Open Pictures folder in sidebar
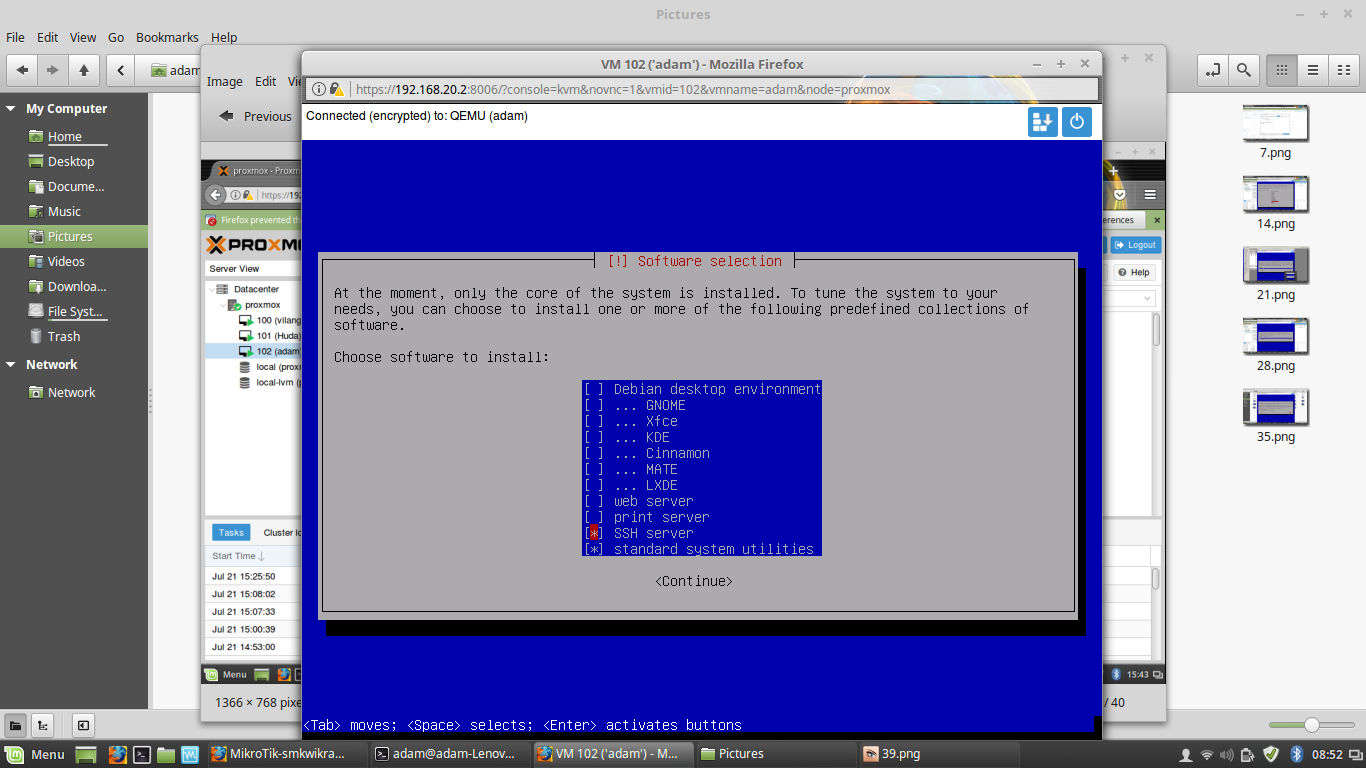The image size is (1366, 768). click(x=70, y=237)
